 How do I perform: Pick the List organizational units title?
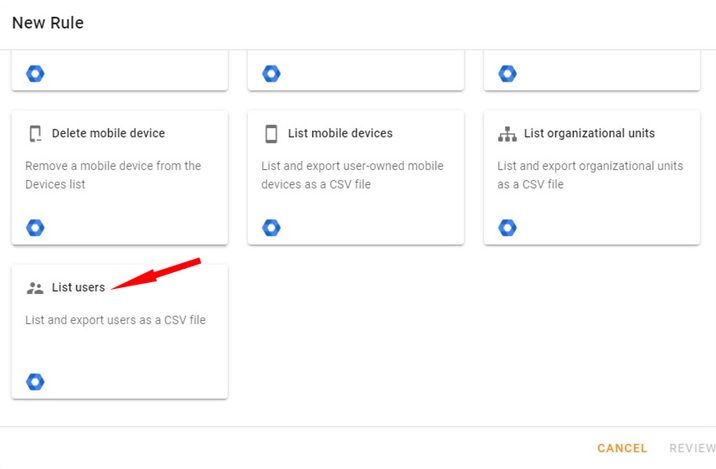tap(589, 133)
